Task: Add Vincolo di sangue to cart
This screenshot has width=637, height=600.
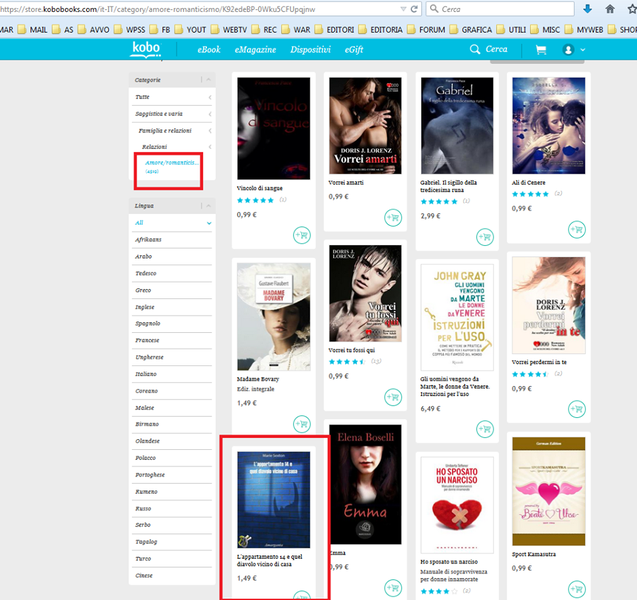Action: pos(302,235)
